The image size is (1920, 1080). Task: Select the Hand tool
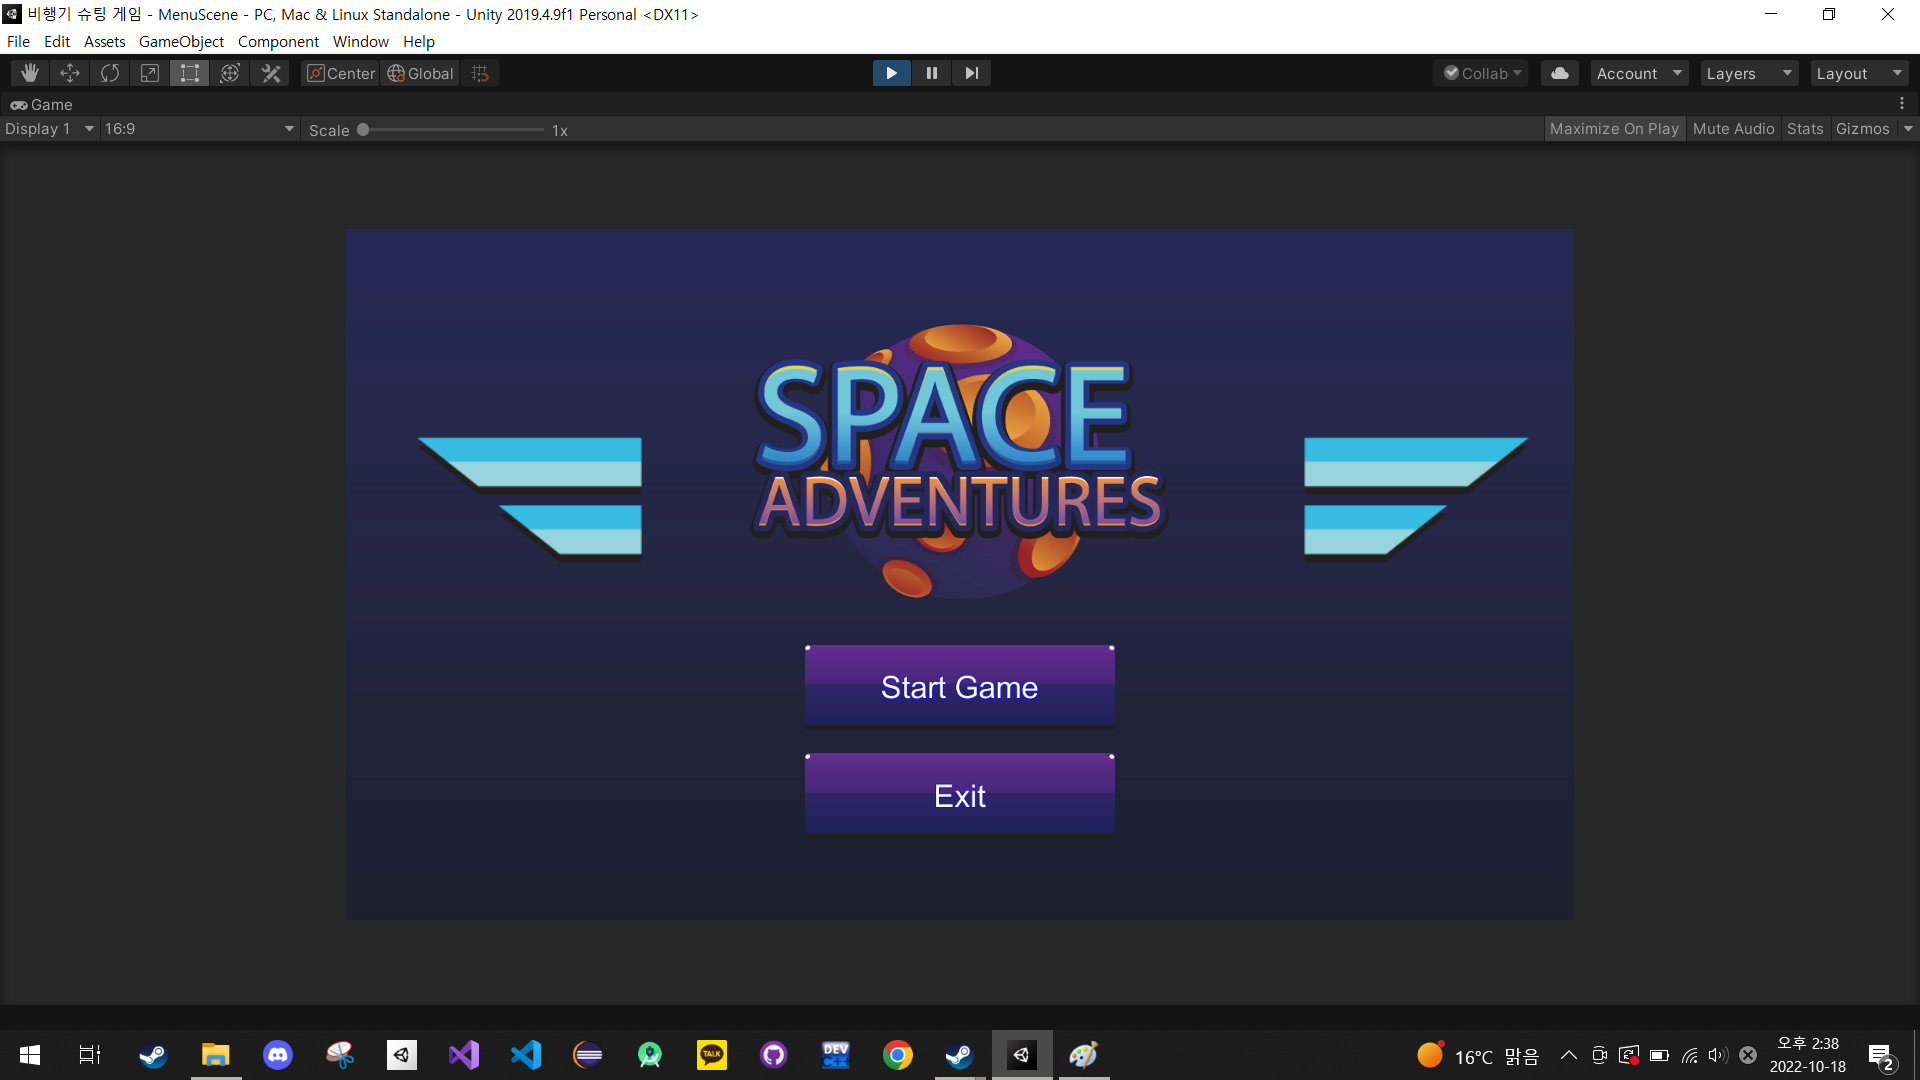29,72
